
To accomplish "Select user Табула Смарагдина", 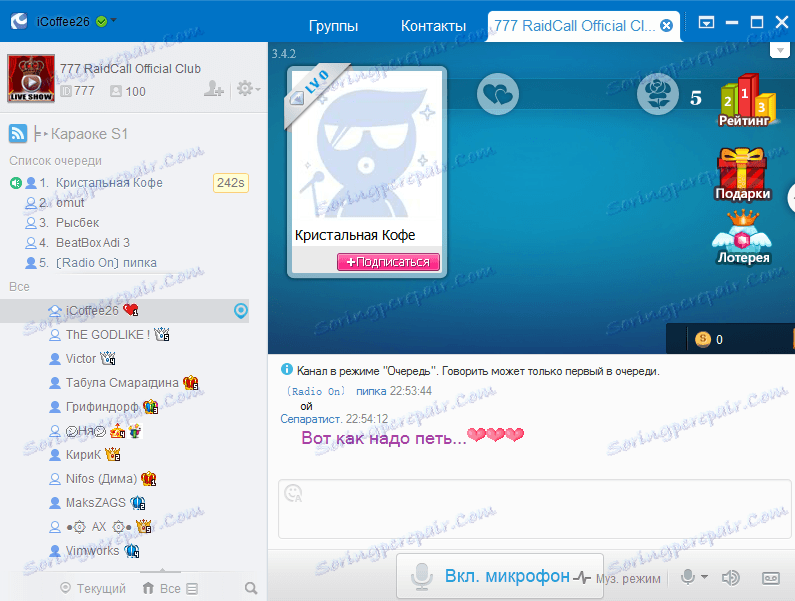I will pos(122,382).
